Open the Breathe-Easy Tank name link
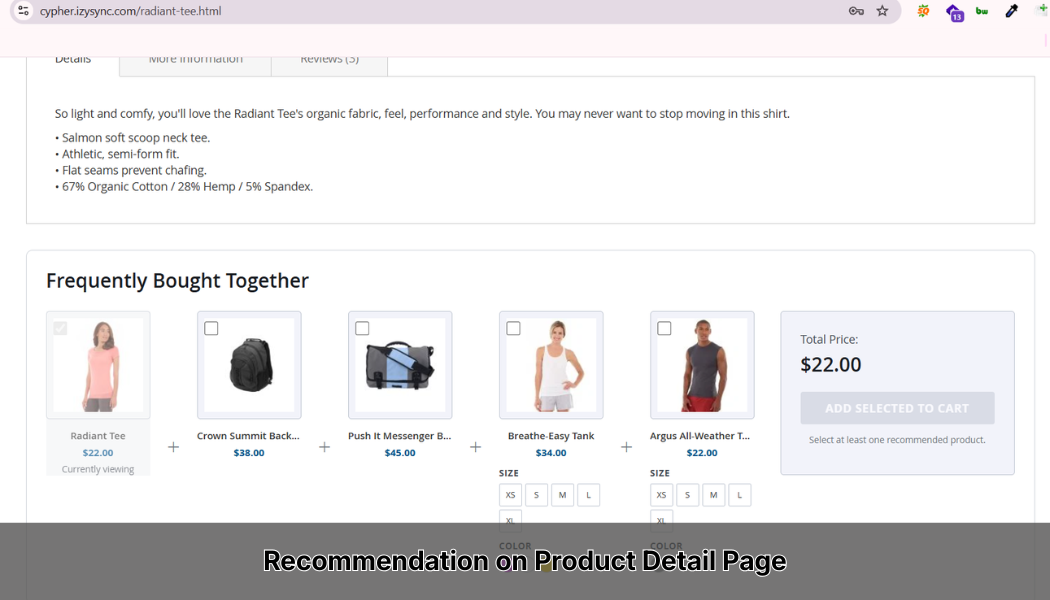This screenshot has height=600, width=1050. (551, 436)
